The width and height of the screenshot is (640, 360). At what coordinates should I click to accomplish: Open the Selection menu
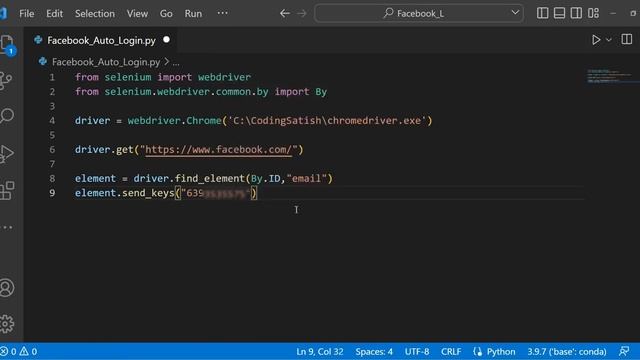coord(95,13)
